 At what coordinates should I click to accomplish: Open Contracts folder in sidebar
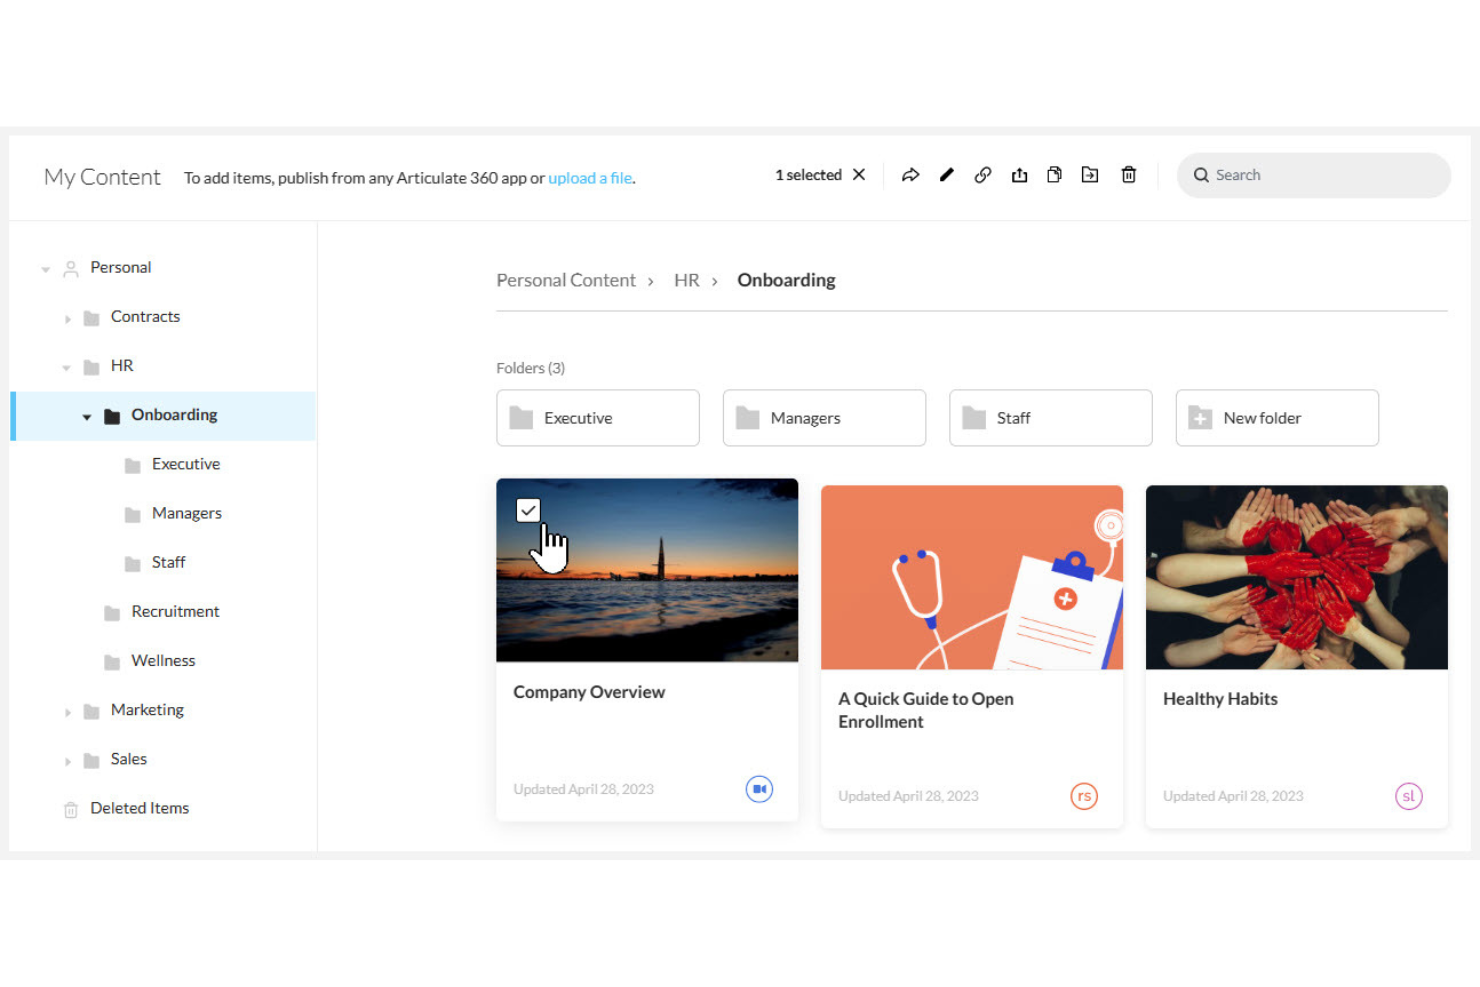[x=145, y=317]
